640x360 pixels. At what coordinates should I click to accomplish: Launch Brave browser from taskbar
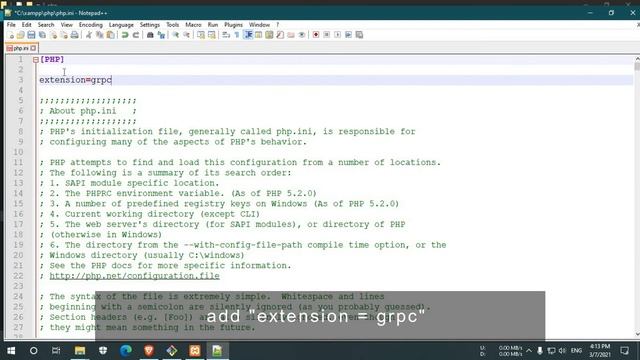coord(149,351)
